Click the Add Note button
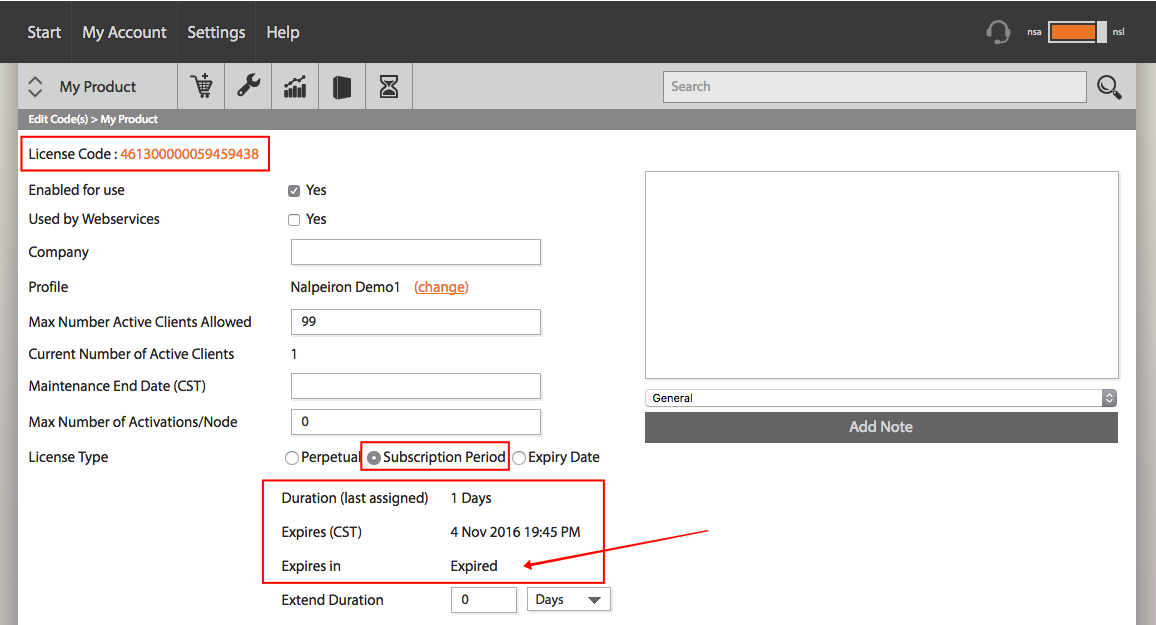The image size is (1156, 625). point(881,427)
